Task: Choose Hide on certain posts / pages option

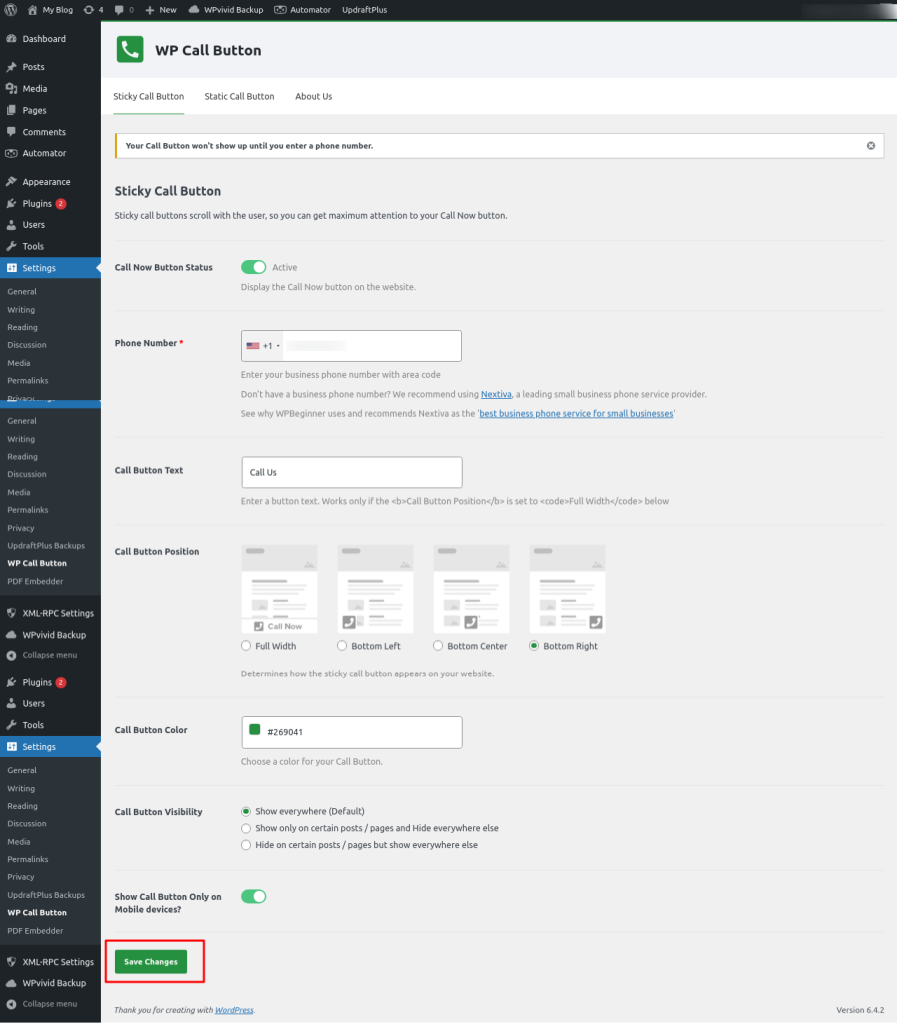Action: (246, 845)
